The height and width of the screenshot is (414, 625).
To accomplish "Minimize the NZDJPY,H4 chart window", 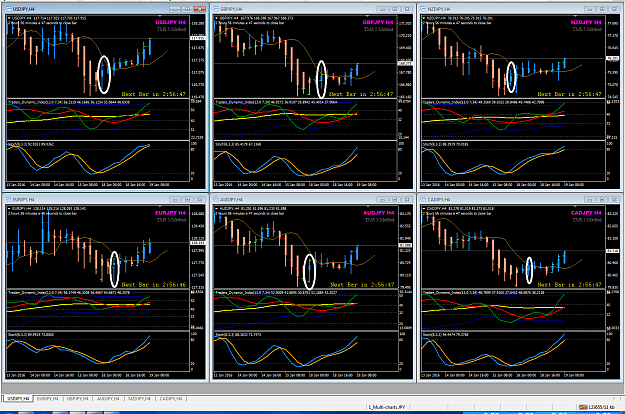I will 590,9.
